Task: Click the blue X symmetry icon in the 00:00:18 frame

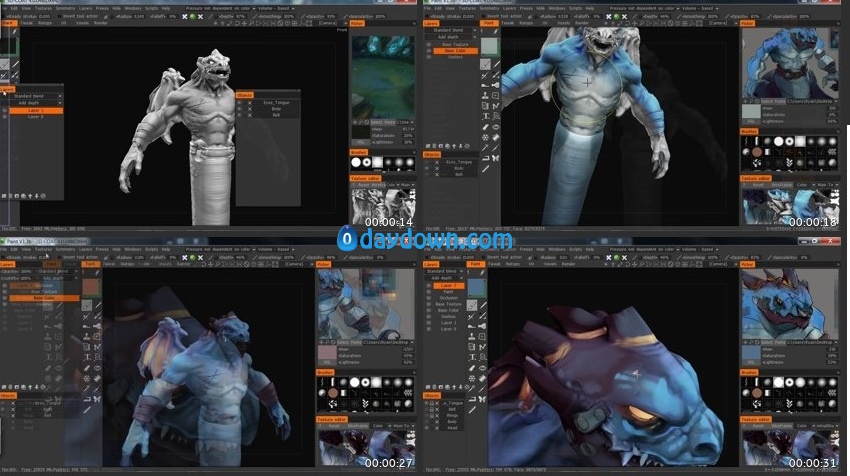Action: click(608, 17)
